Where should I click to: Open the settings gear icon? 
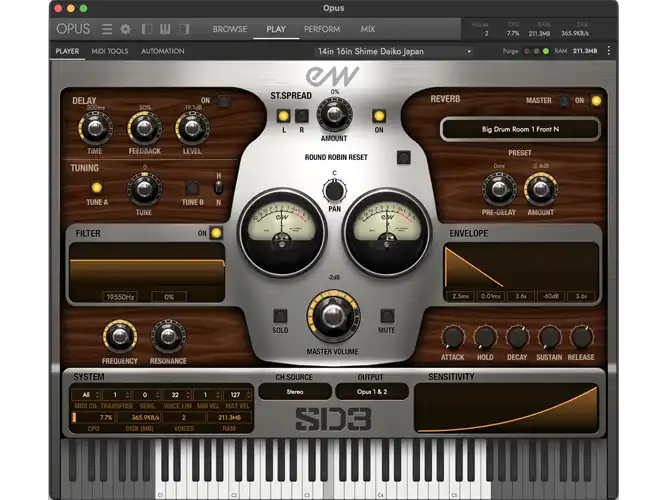[x=125, y=29]
